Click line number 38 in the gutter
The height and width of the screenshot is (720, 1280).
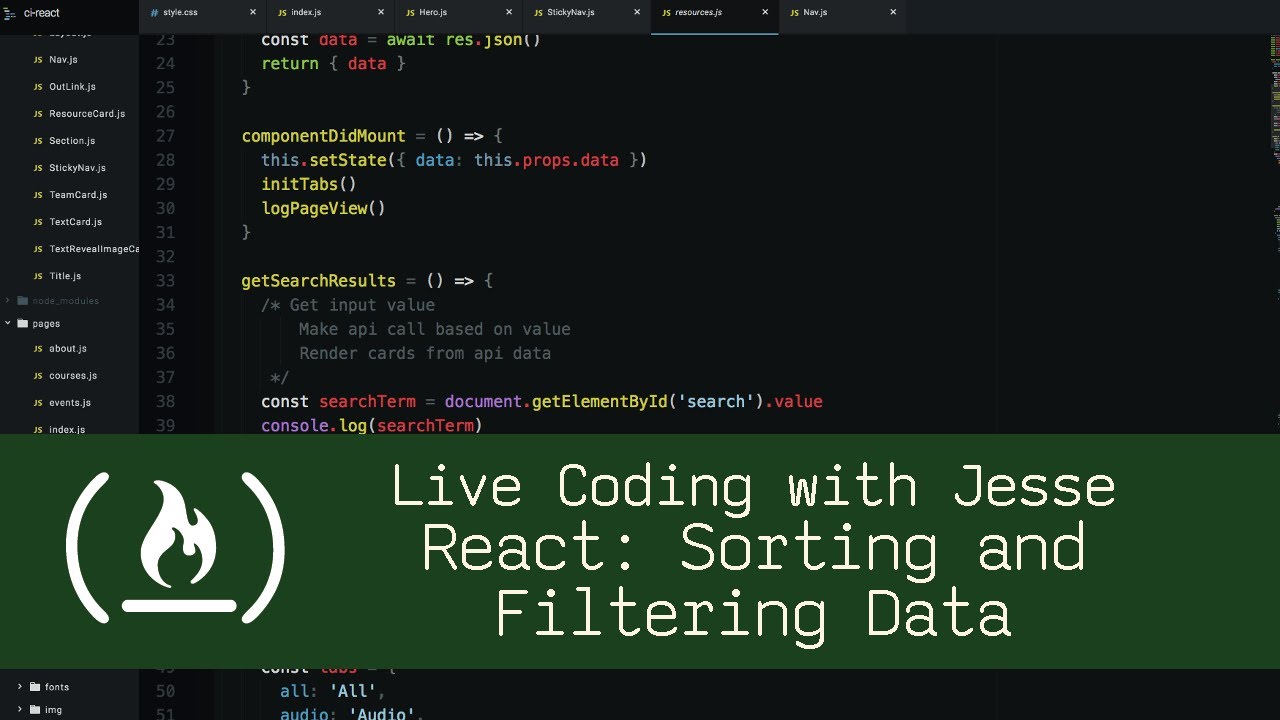(165, 401)
